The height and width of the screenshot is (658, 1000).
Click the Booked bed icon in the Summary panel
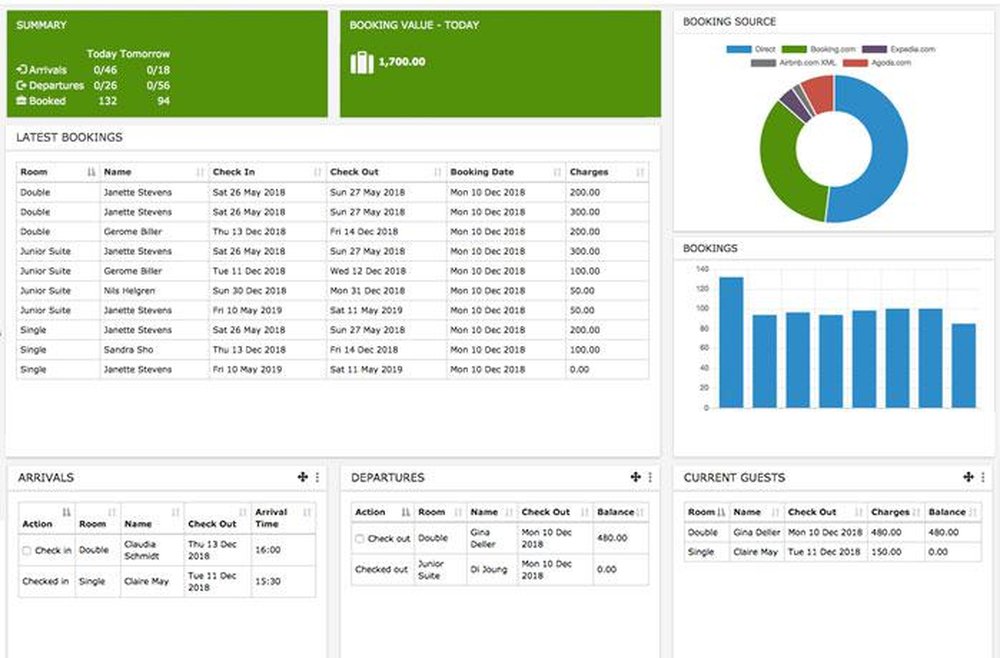pyautogui.click(x=22, y=99)
